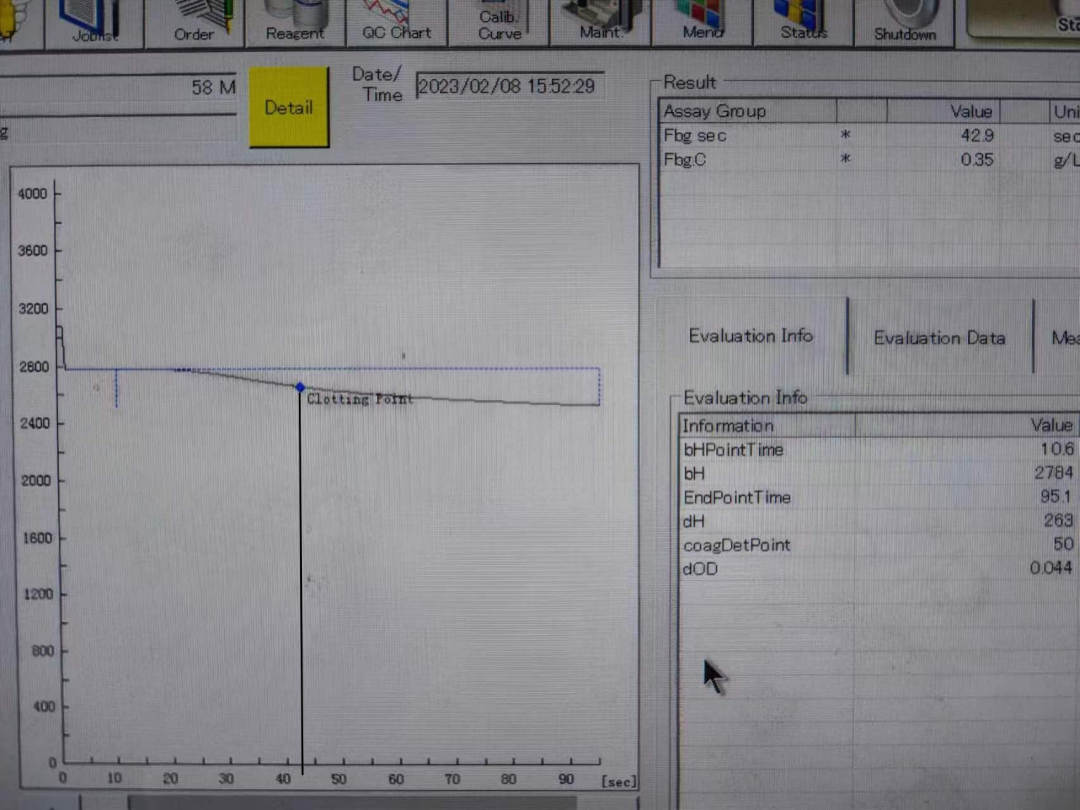
Task: Open the main Menu
Action: 702,22
